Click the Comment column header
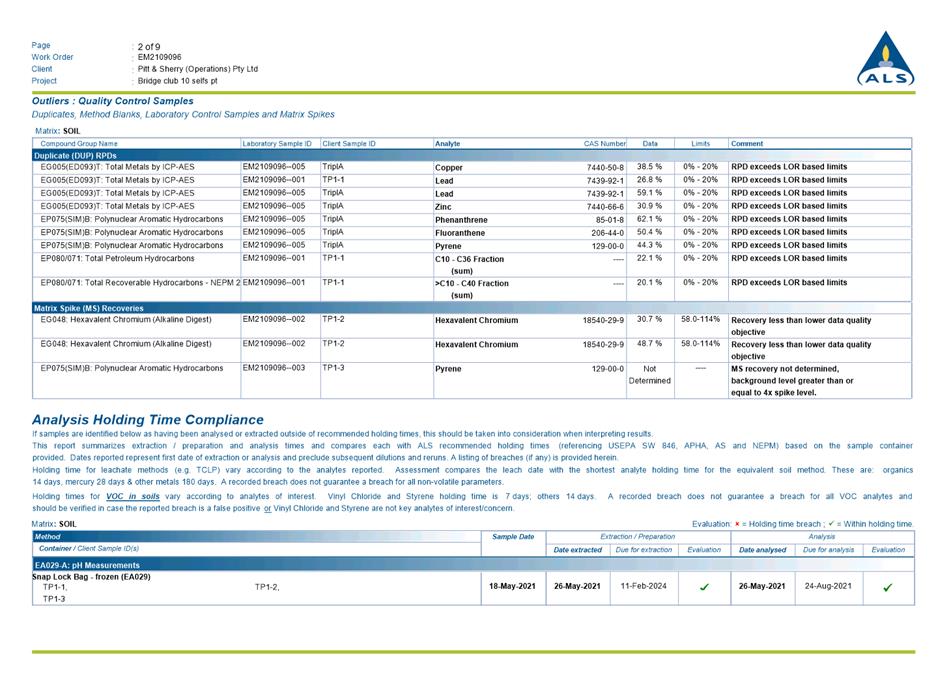951x673 pixels. coord(748,141)
